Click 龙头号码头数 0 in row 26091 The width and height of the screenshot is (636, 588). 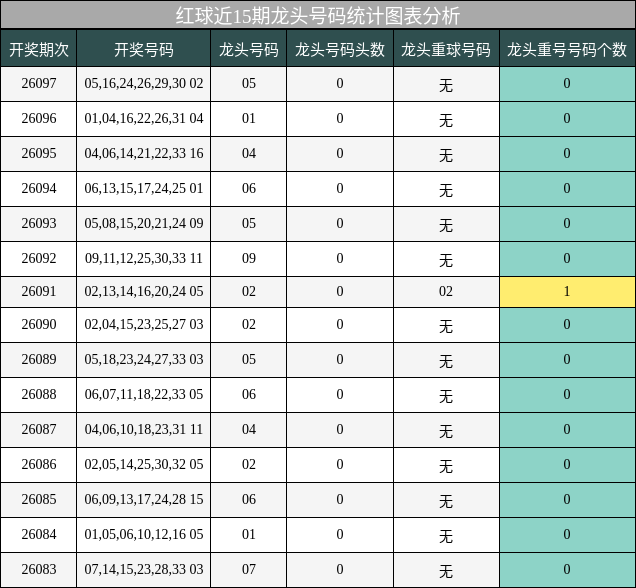340,292
